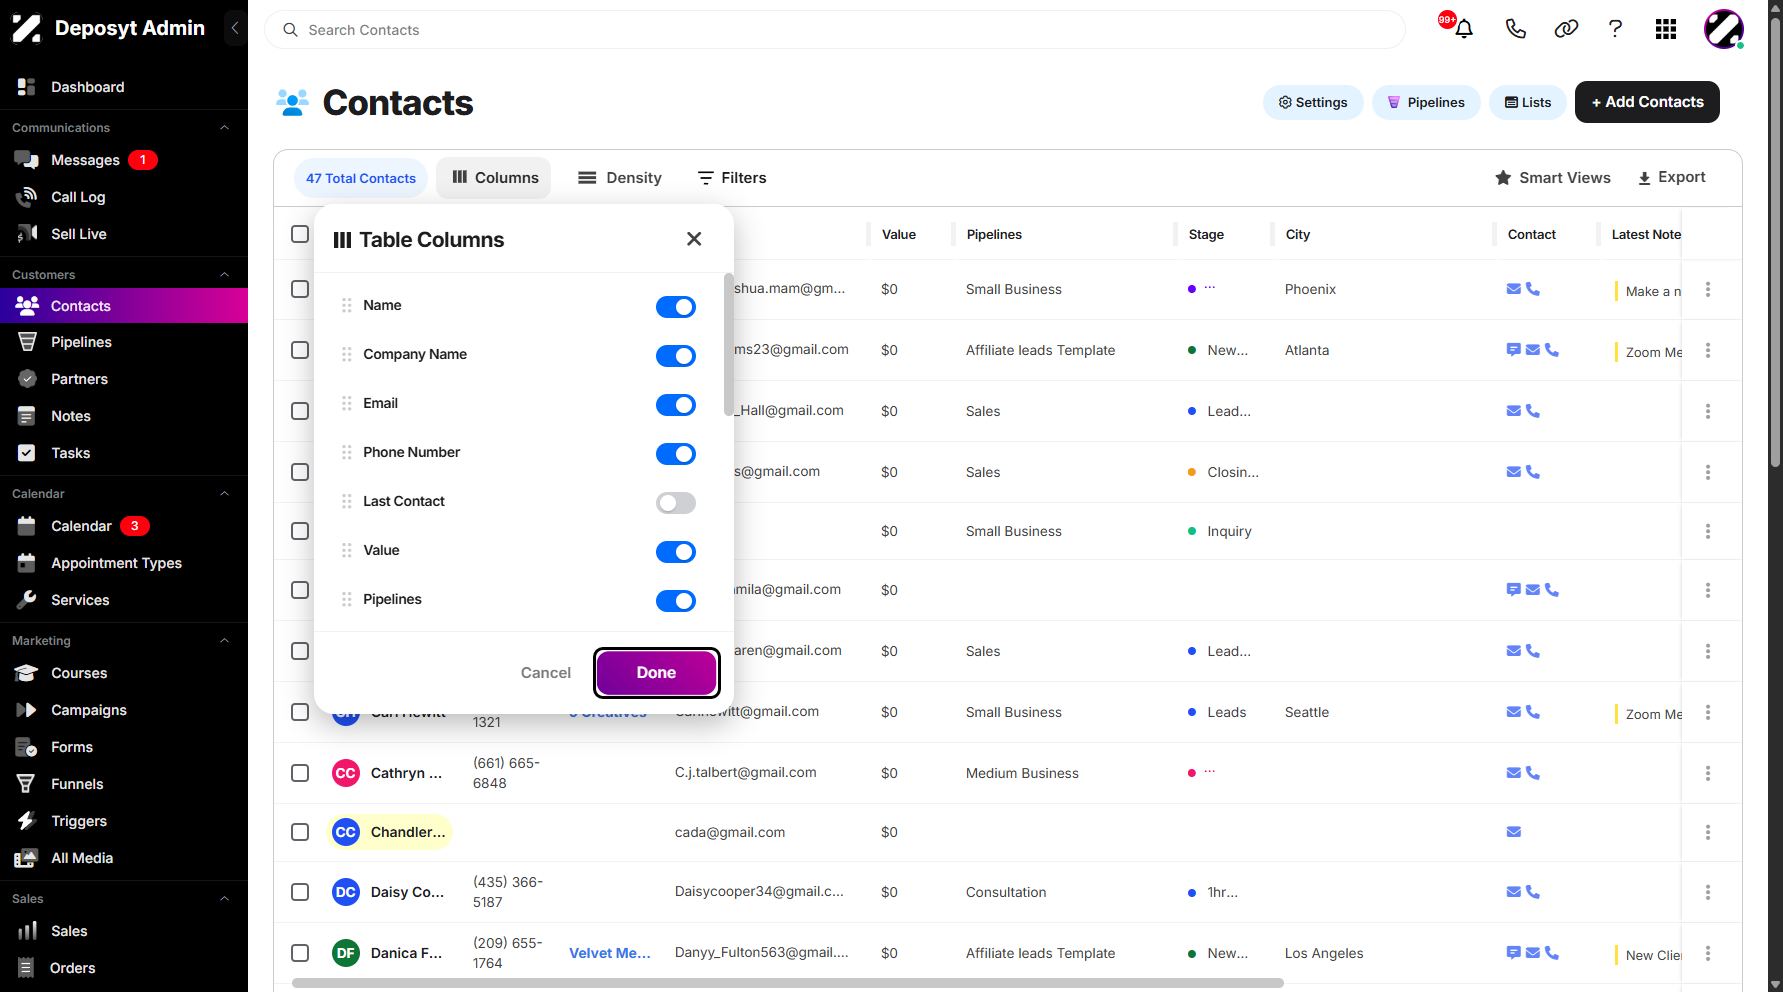Click the Export download icon
Screen dimensions: 1783x992
click(1644, 178)
